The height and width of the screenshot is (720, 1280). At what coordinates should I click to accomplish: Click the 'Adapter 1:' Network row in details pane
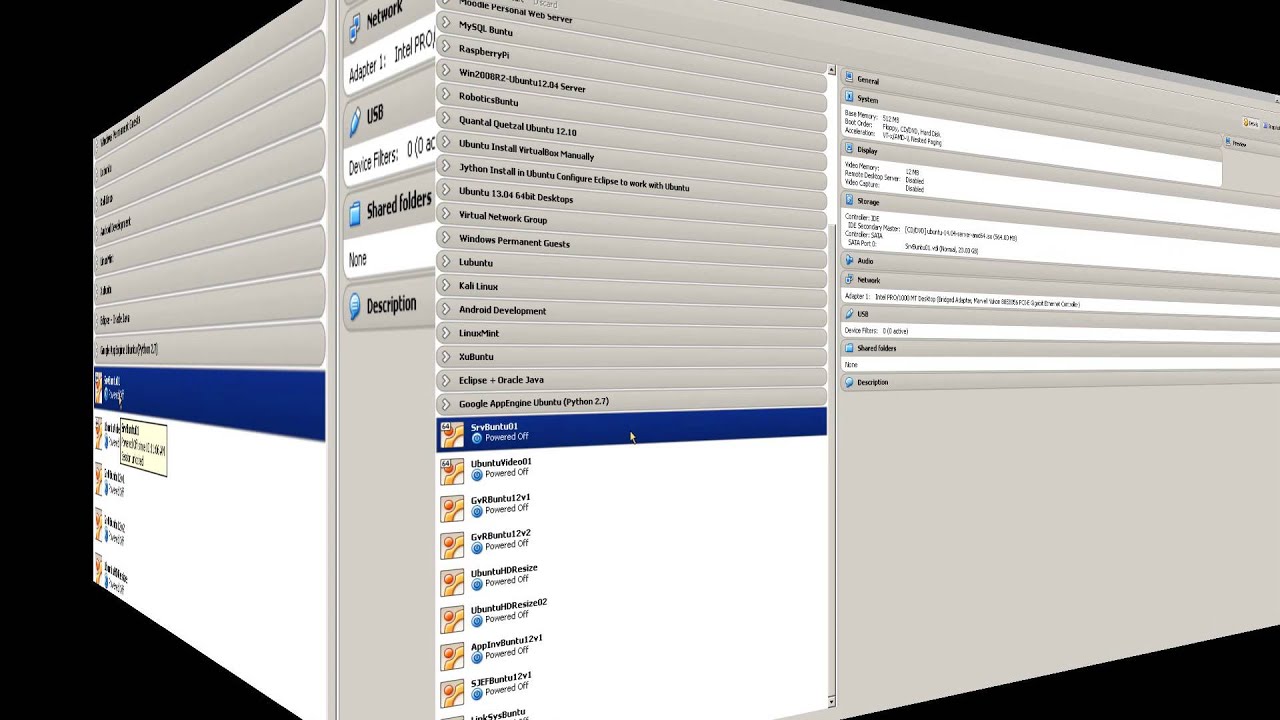point(962,298)
